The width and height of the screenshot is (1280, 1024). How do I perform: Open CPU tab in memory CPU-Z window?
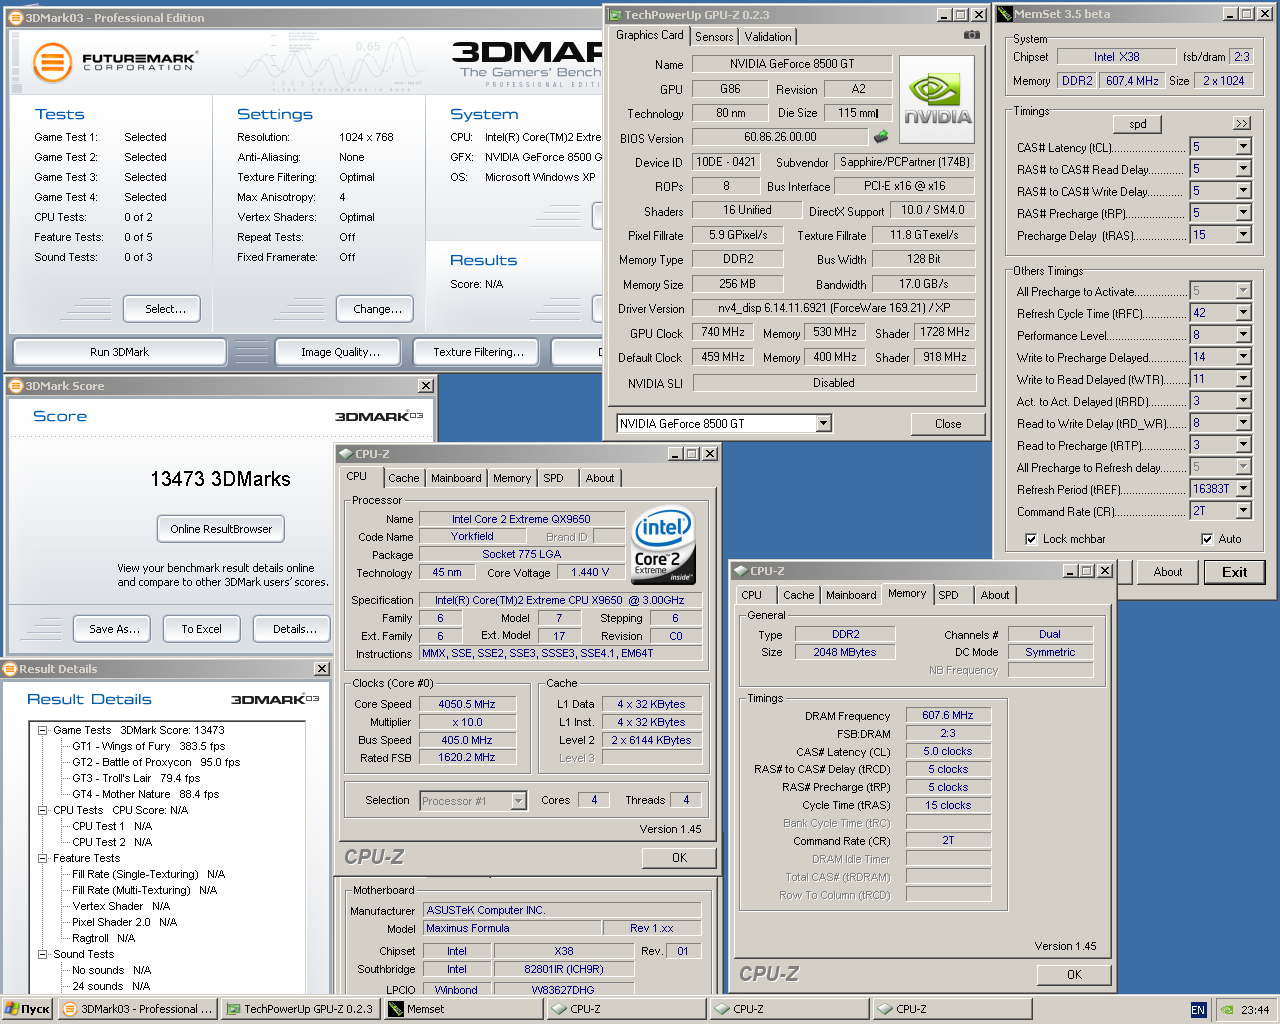[x=752, y=595]
